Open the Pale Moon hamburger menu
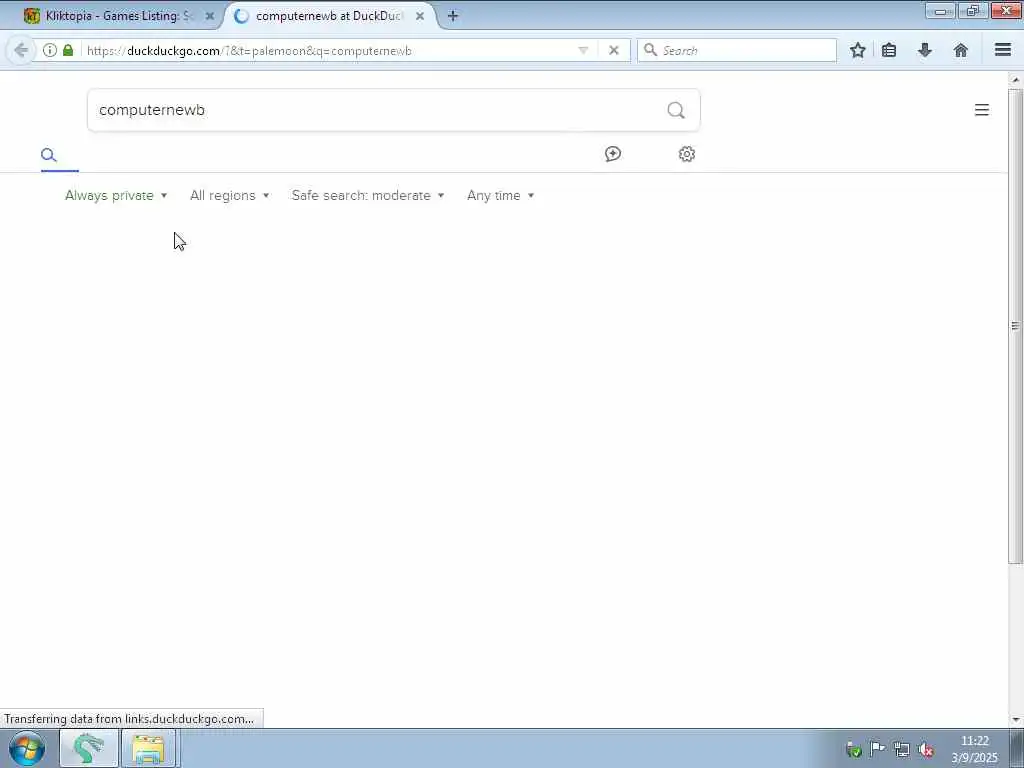The image size is (1024, 768). (x=1003, y=50)
